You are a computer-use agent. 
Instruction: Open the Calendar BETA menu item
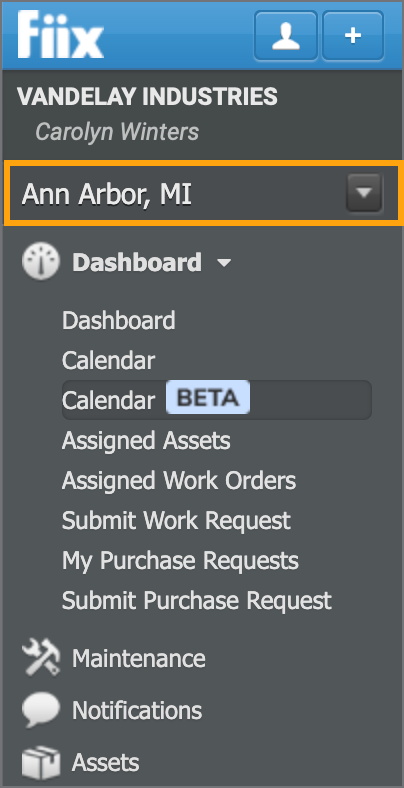point(217,400)
